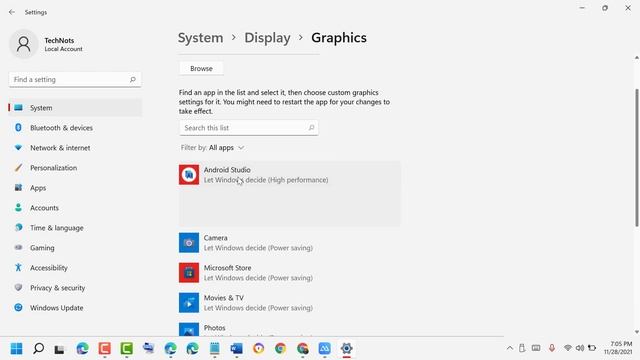Click the Photos app icon
The width and height of the screenshot is (640, 360).
pos(189,329)
